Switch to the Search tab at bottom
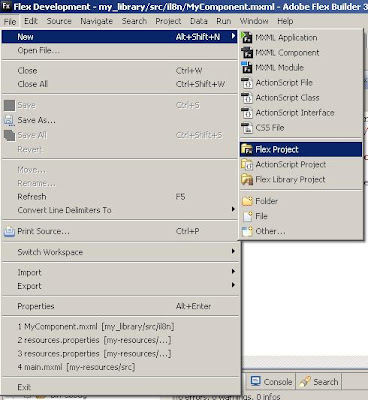 pyautogui.click(x=319, y=381)
